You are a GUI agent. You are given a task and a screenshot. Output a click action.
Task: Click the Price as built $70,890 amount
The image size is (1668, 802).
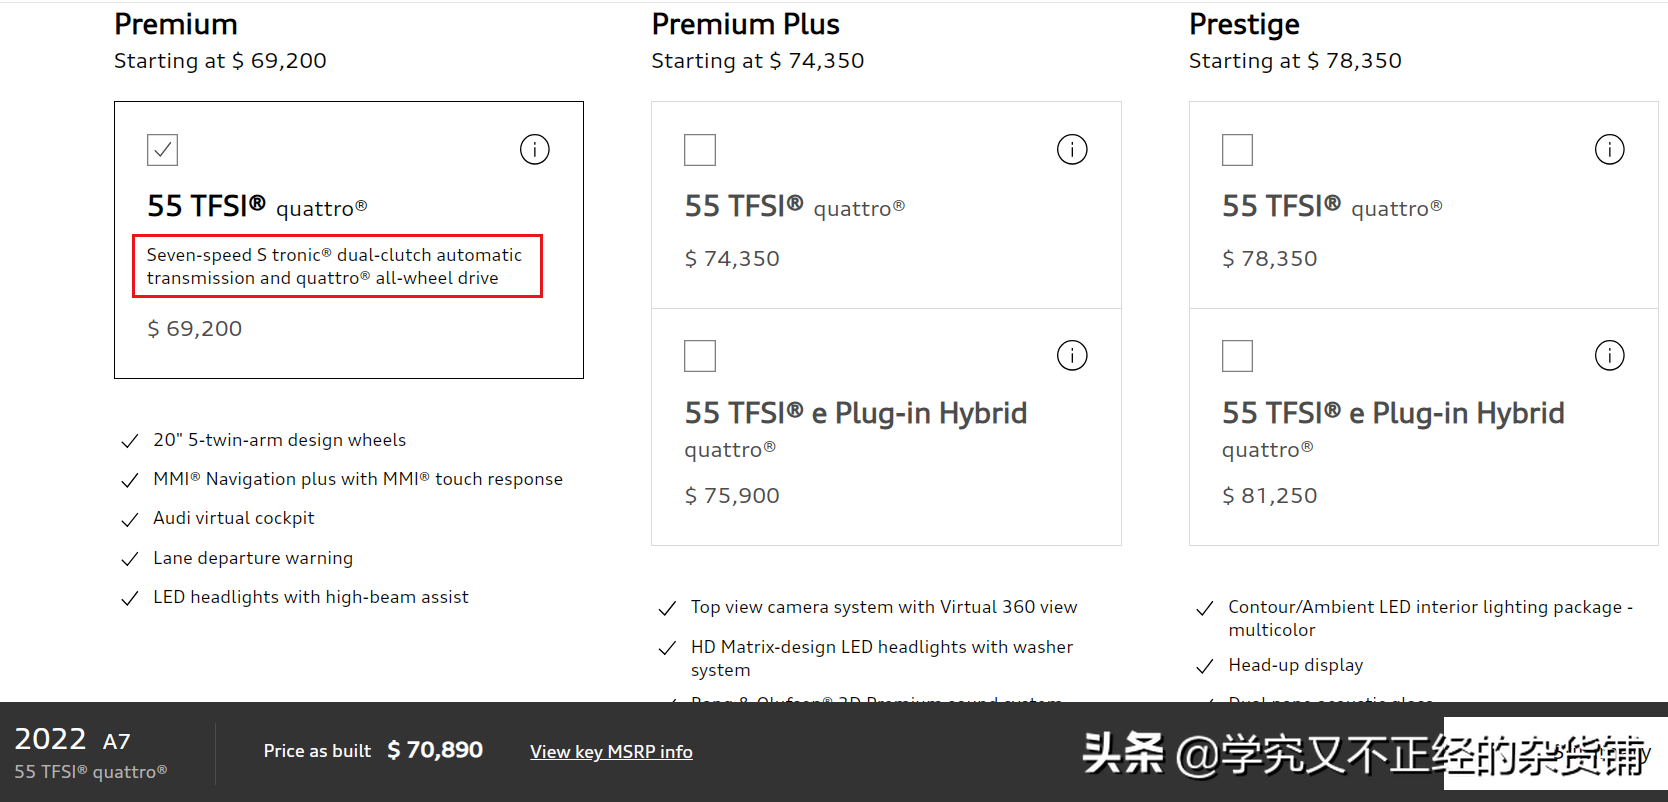point(435,750)
